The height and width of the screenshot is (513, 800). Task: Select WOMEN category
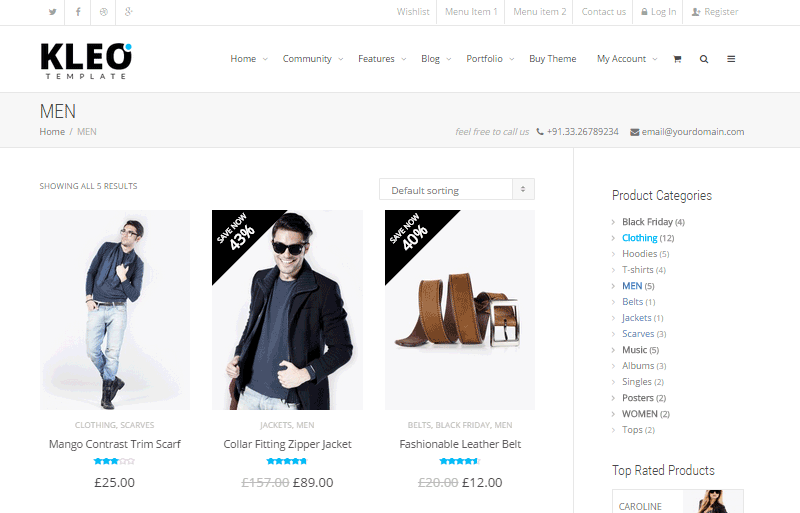coord(639,413)
